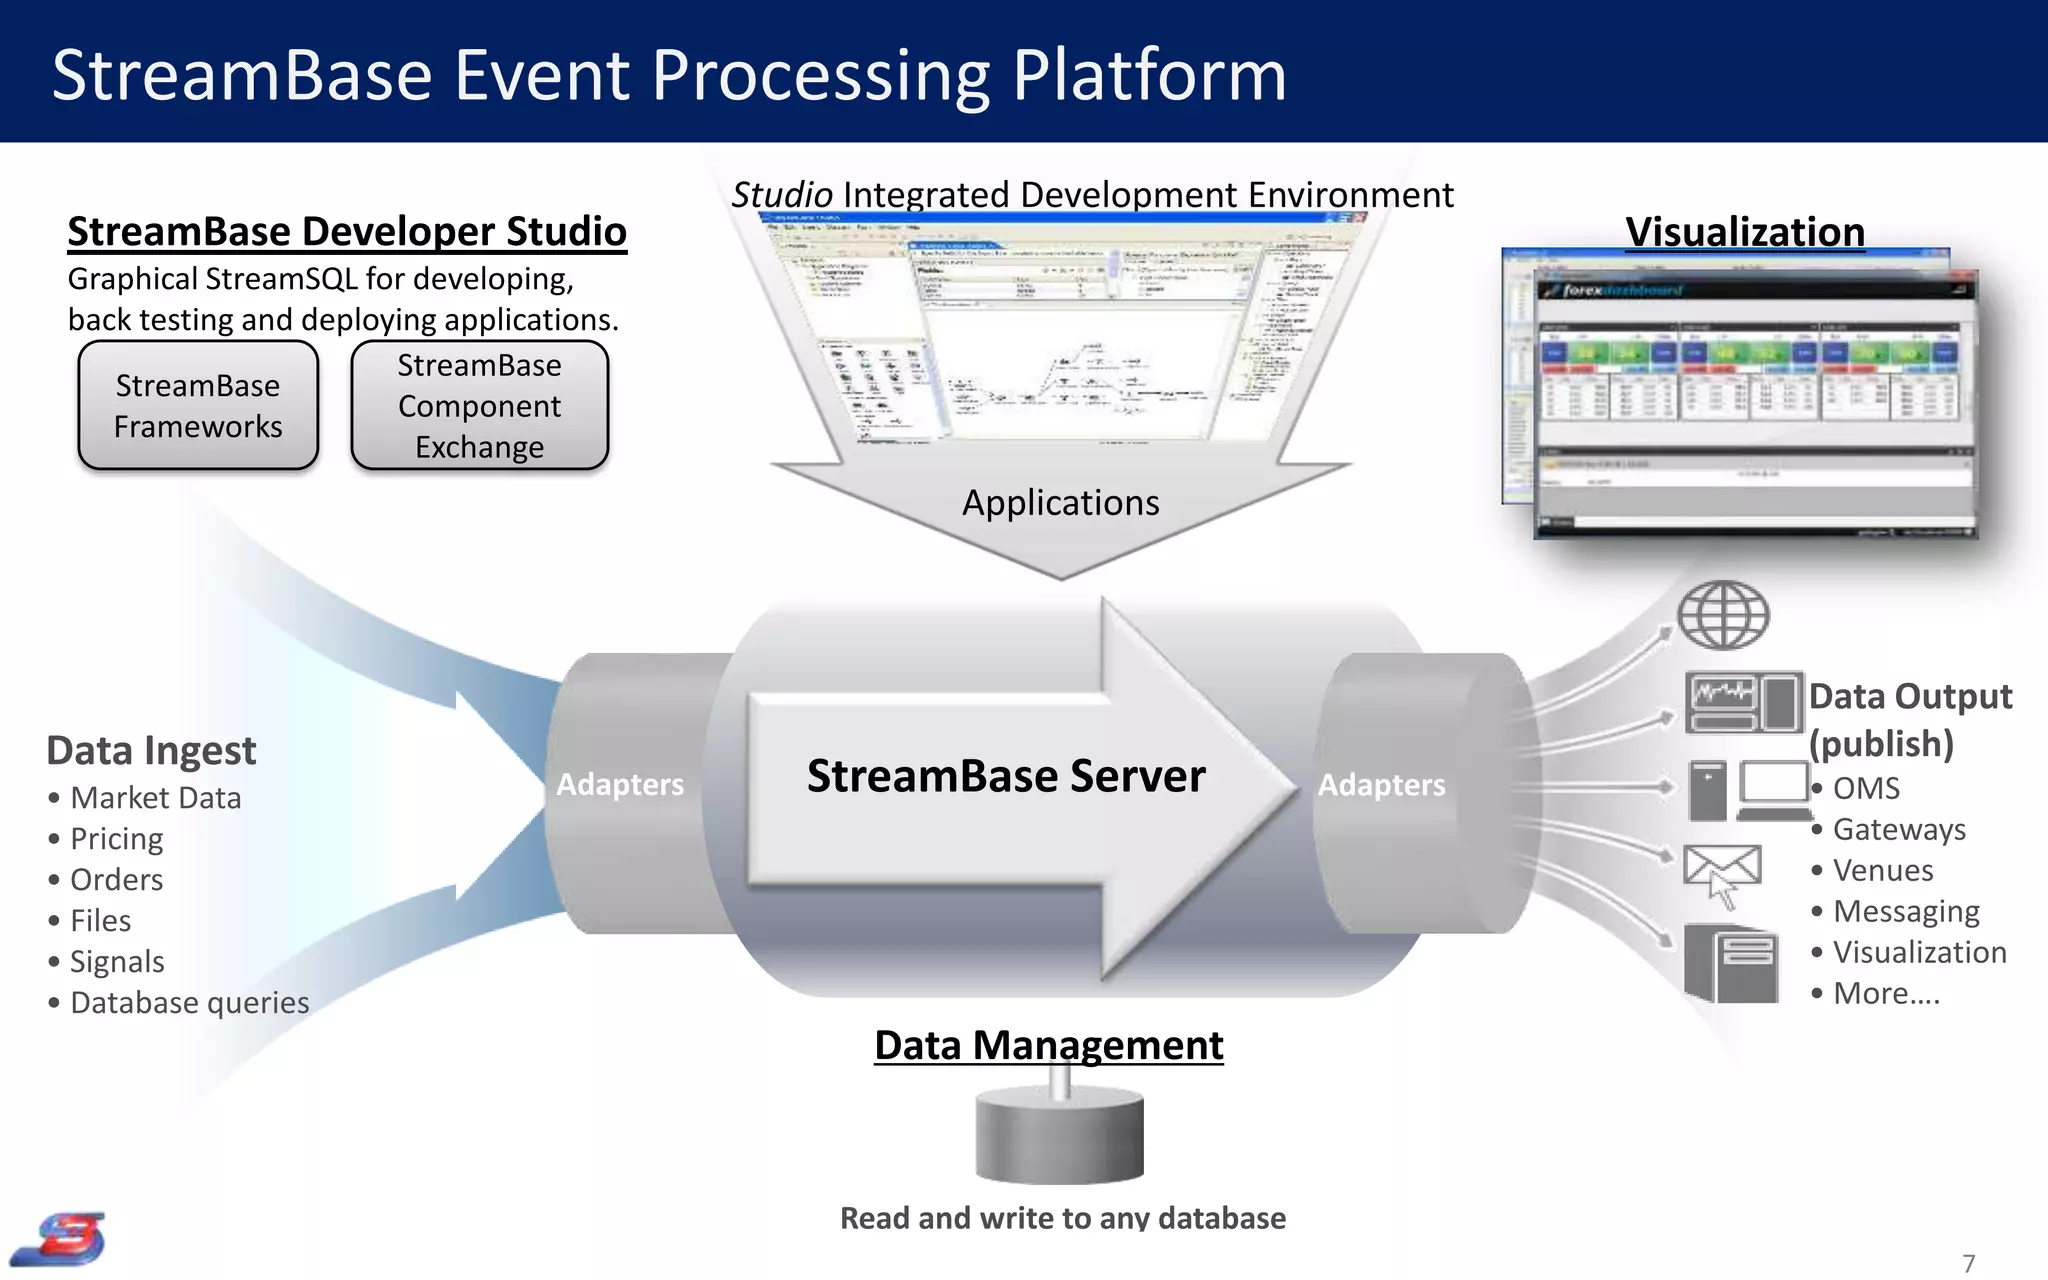
Task: Select the Data Ingest heading
Action: [151, 750]
